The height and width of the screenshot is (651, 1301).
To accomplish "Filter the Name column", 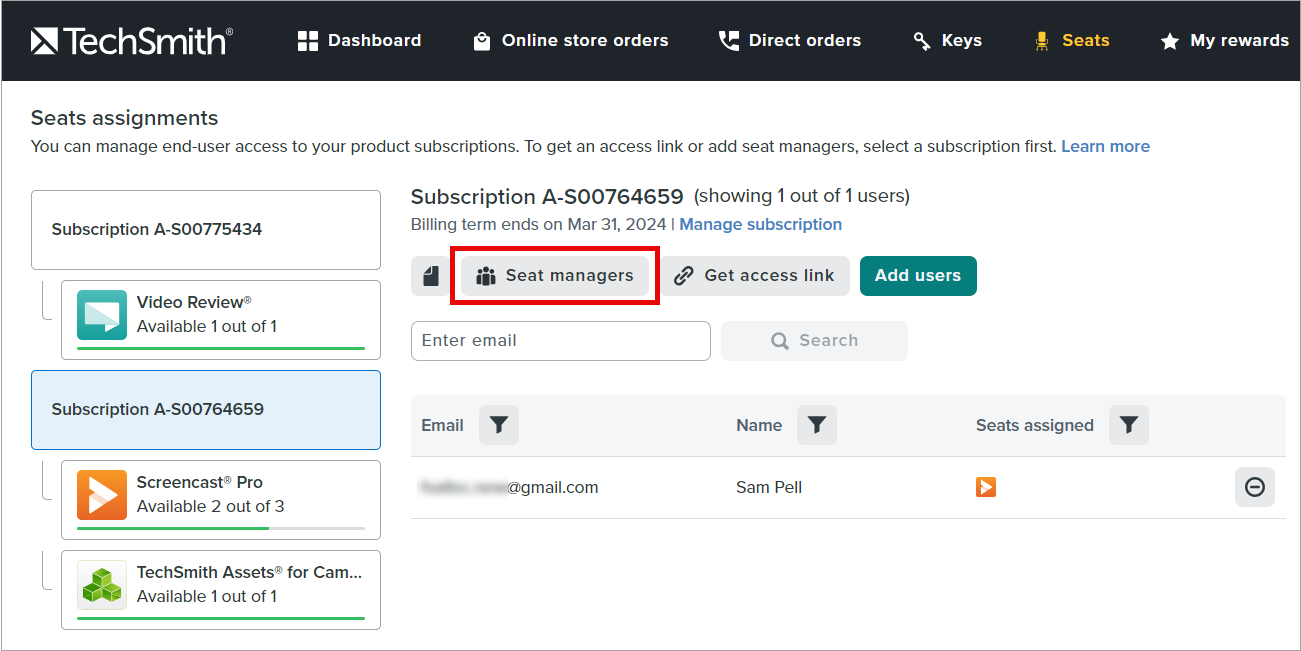I will tap(817, 425).
